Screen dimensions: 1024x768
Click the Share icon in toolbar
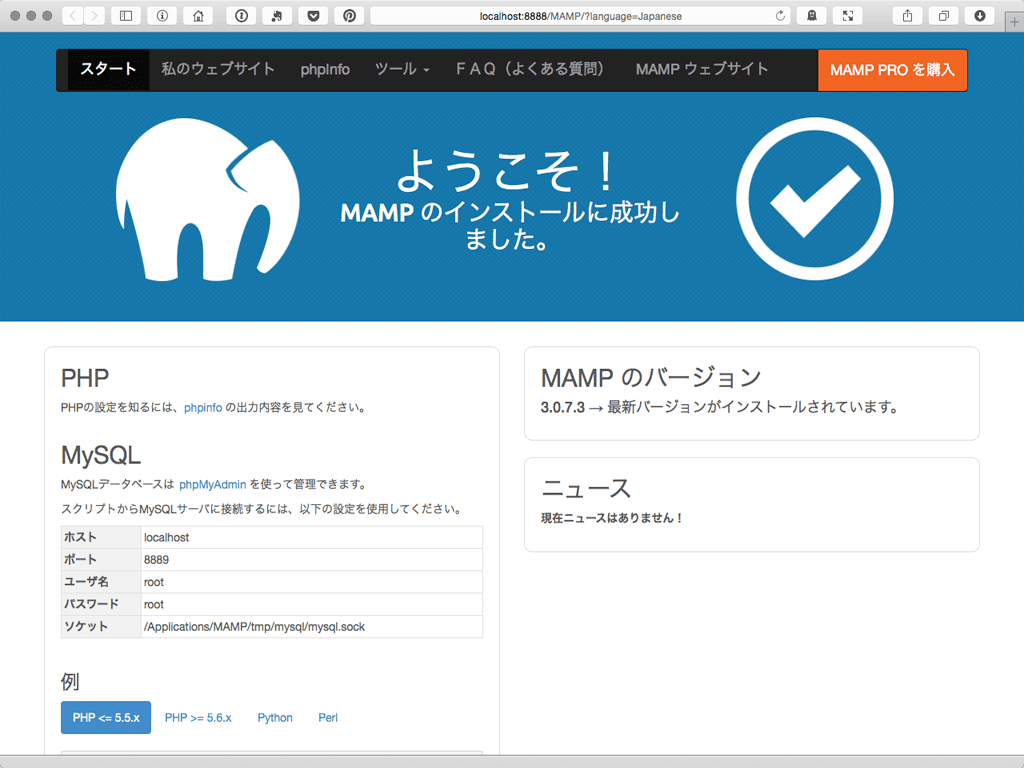[907, 16]
